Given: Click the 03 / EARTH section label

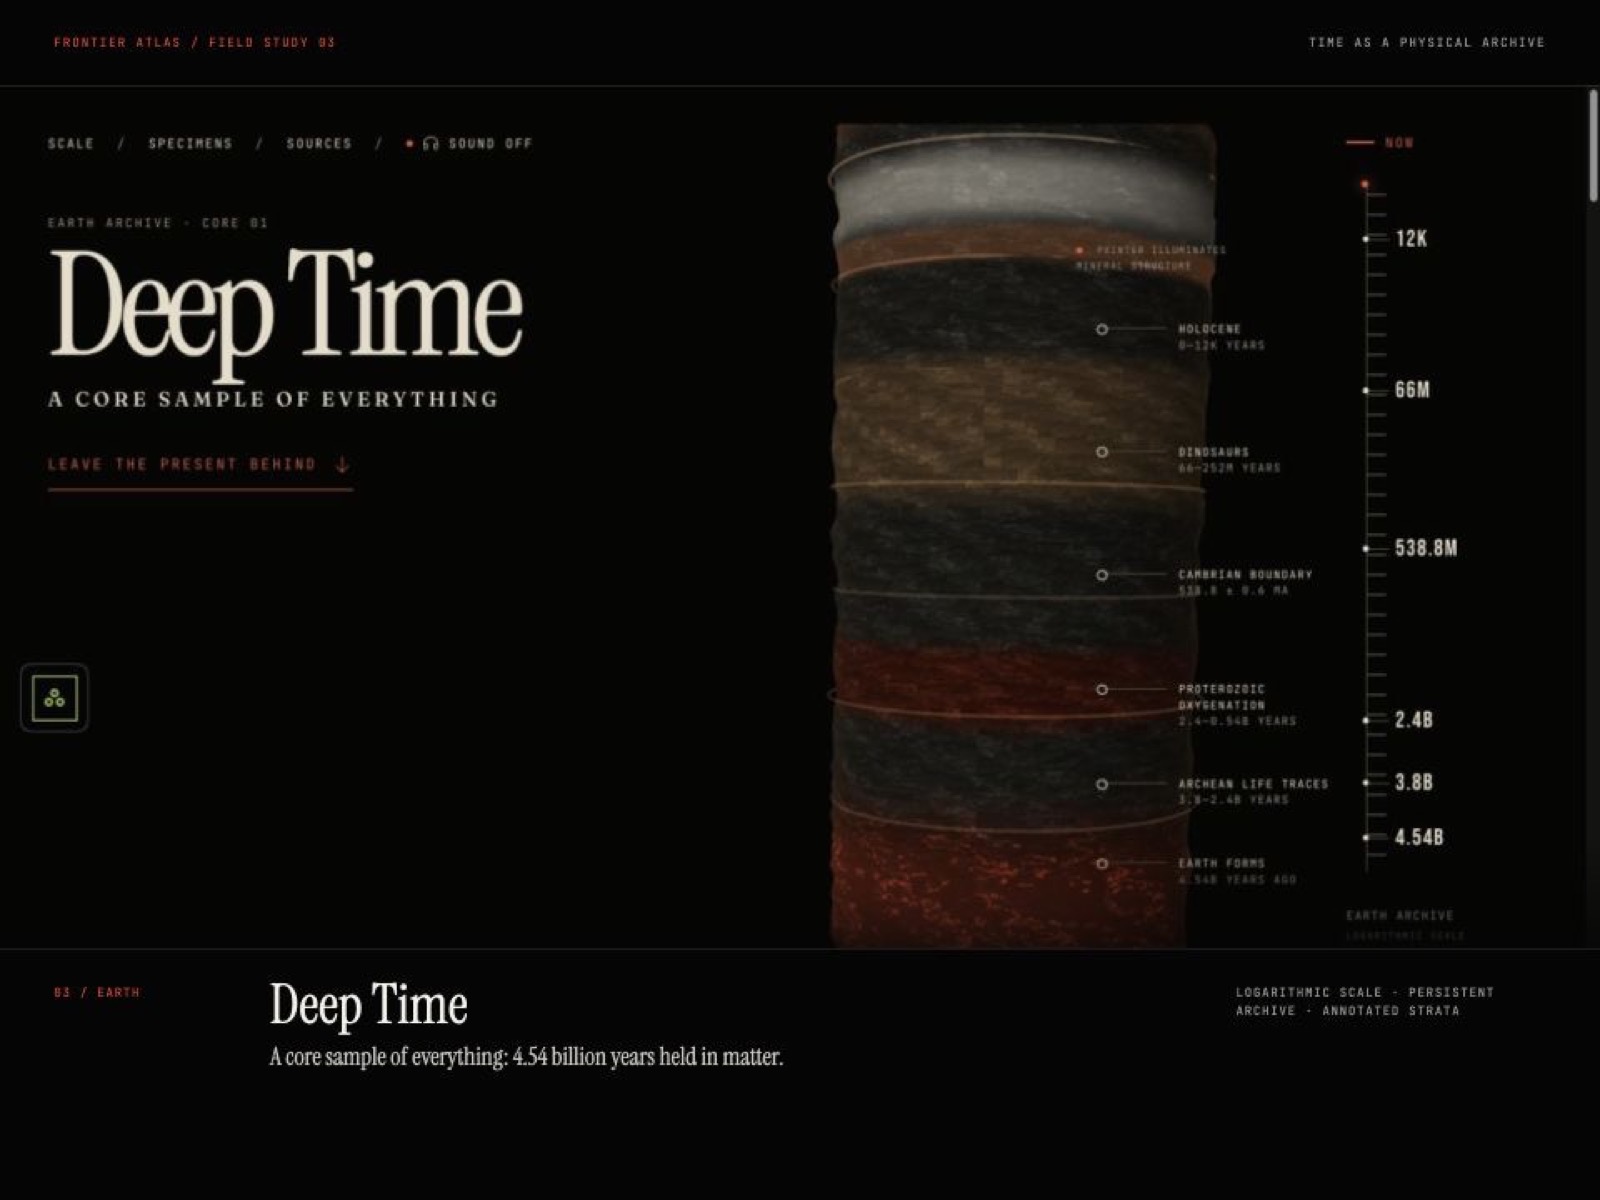Looking at the screenshot, I should point(97,992).
